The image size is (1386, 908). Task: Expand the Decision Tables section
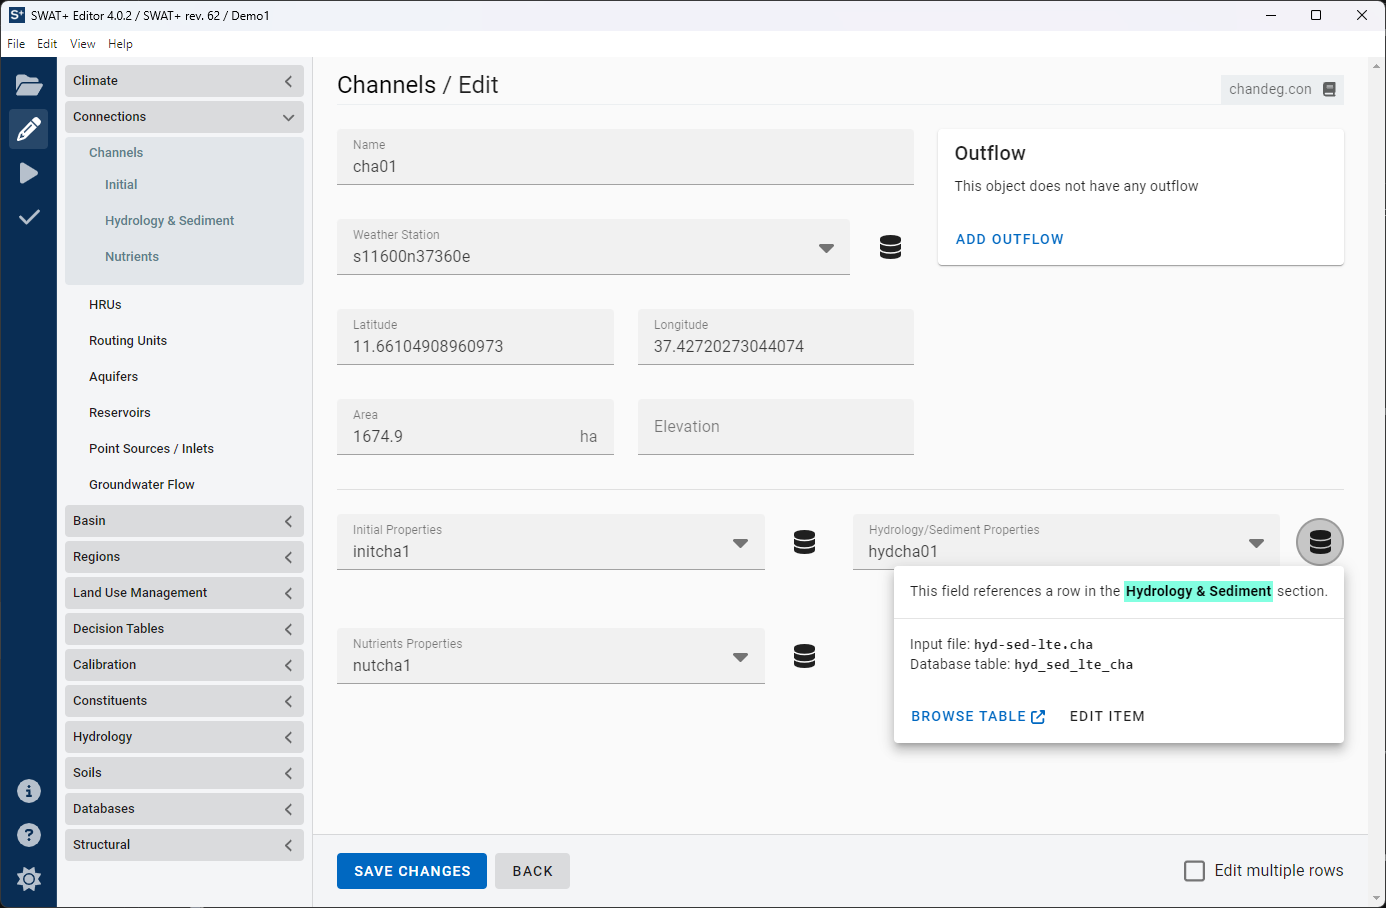pyautogui.click(x=184, y=629)
